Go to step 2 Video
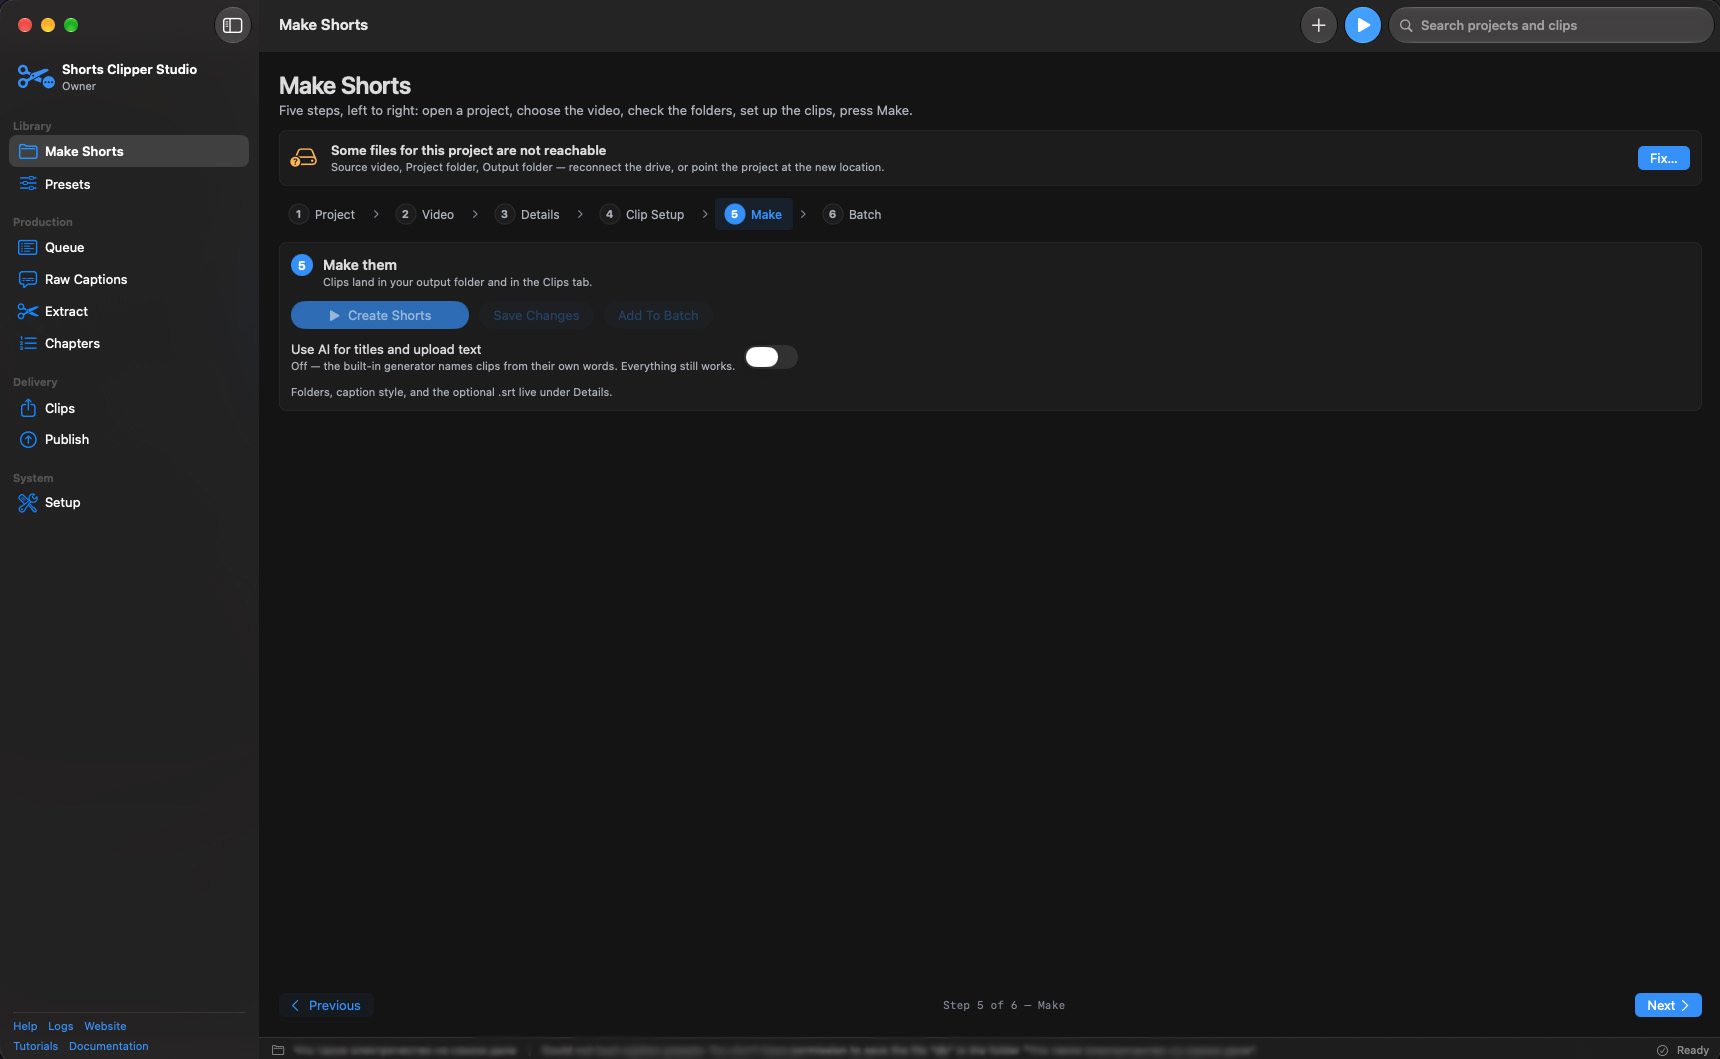The image size is (1720, 1059). (x=426, y=214)
